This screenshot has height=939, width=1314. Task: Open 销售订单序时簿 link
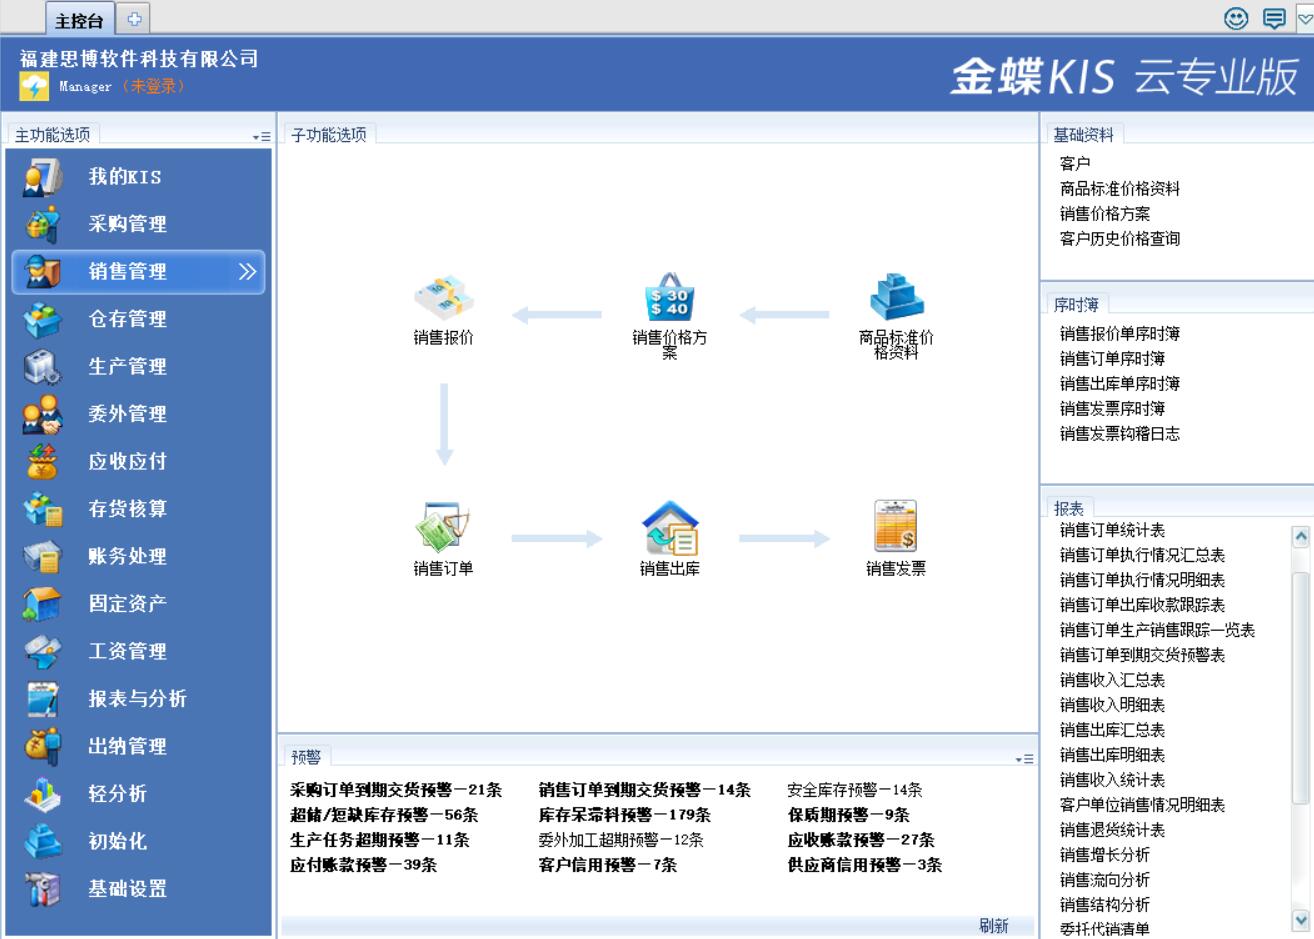click(1112, 358)
